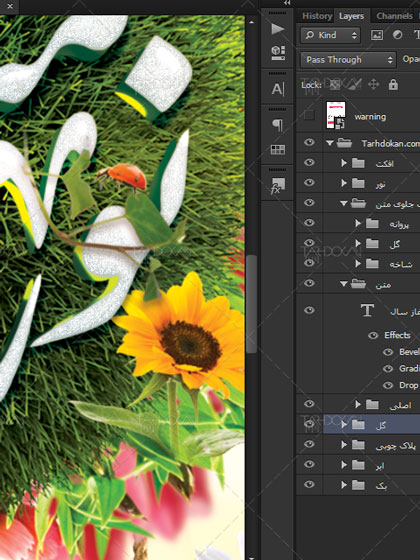Open the Actions panel play icon

point(278,29)
